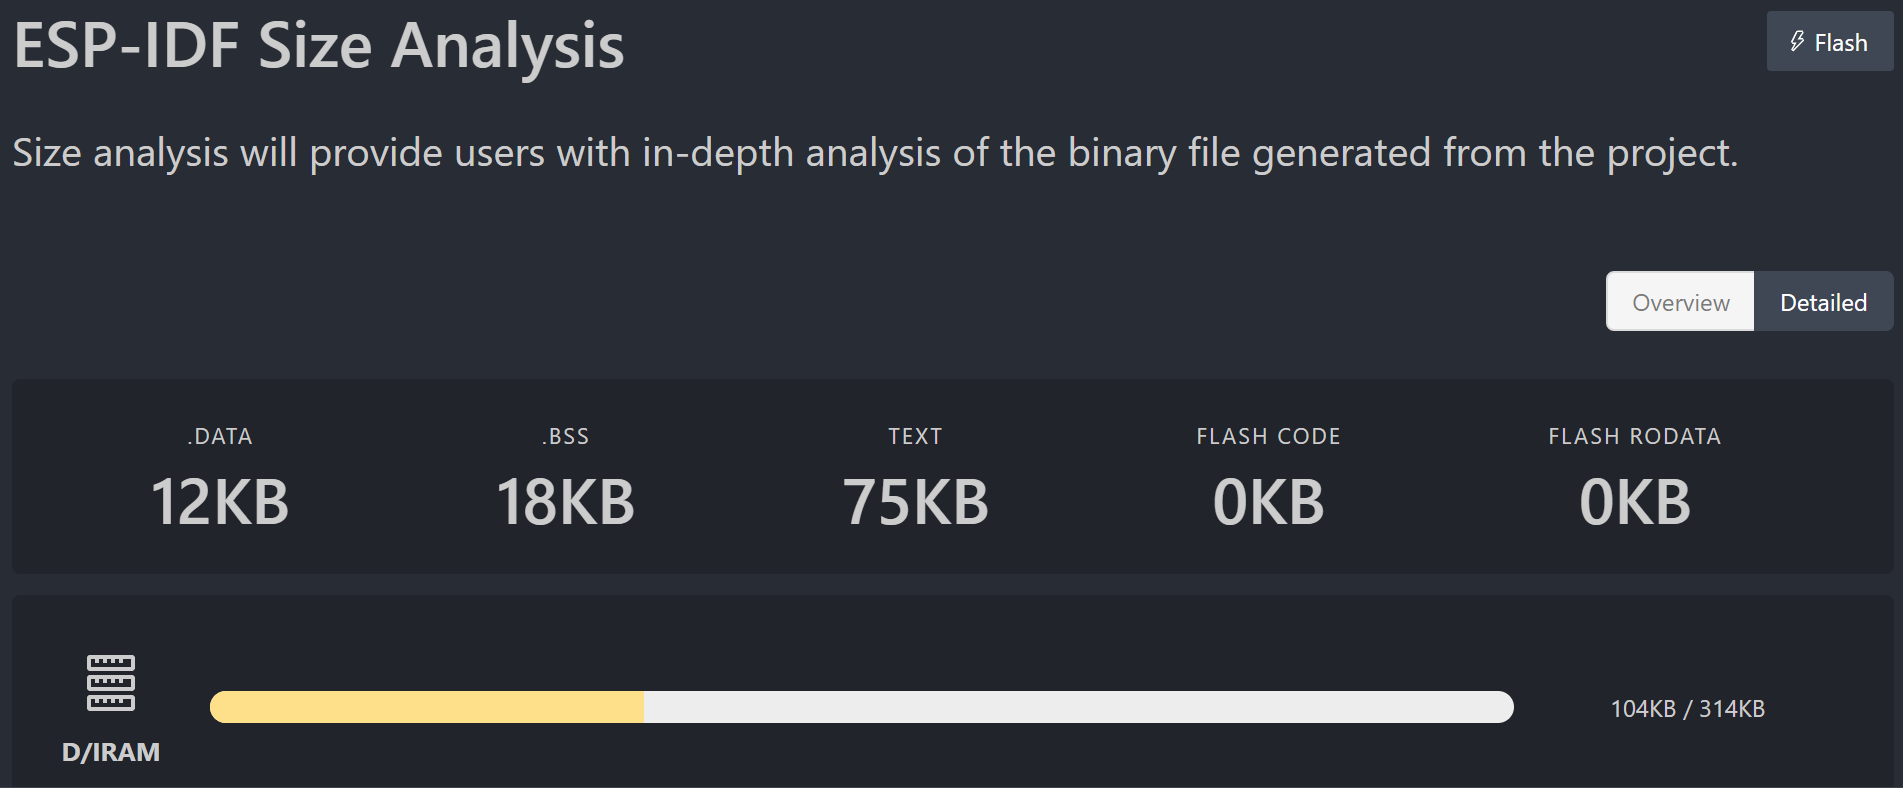
Task: Click the RAM module icon above D/IRAM label
Action: [x=112, y=680]
